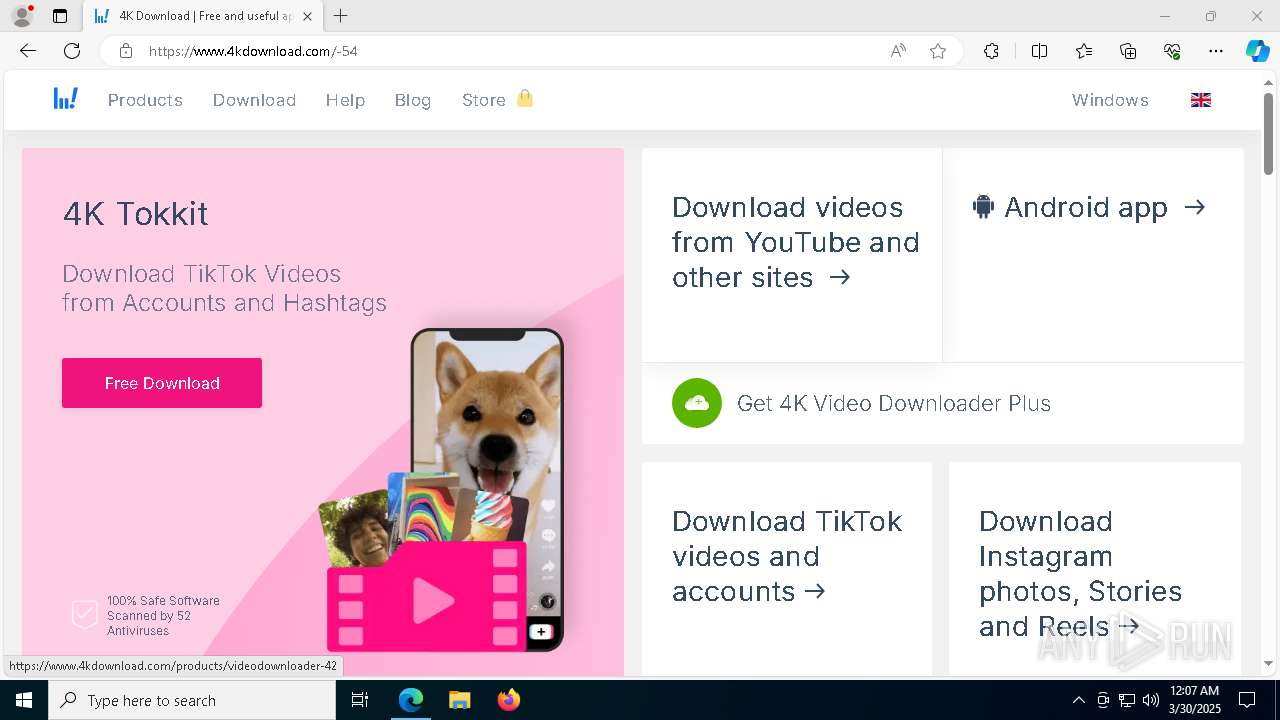Launch Firefox from taskbar
Image resolution: width=1280 pixels, height=720 pixels.
tap(508, 700)
